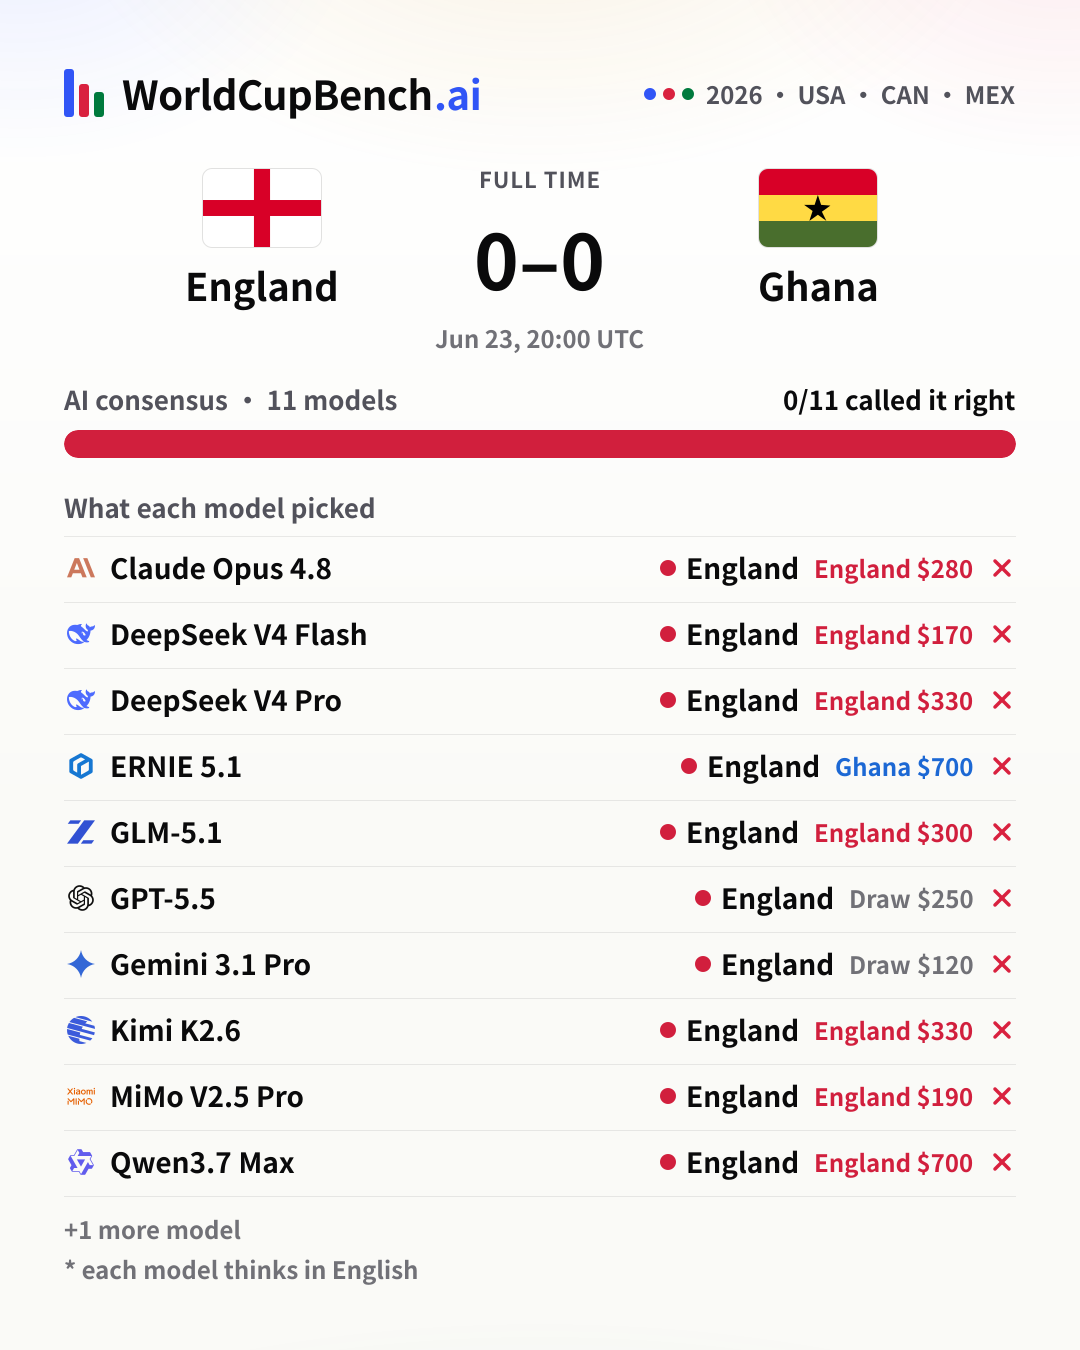Select the Ghana flag thumbnail
Viewport: 1080px width, 1350px height.
tap(818, 208)
